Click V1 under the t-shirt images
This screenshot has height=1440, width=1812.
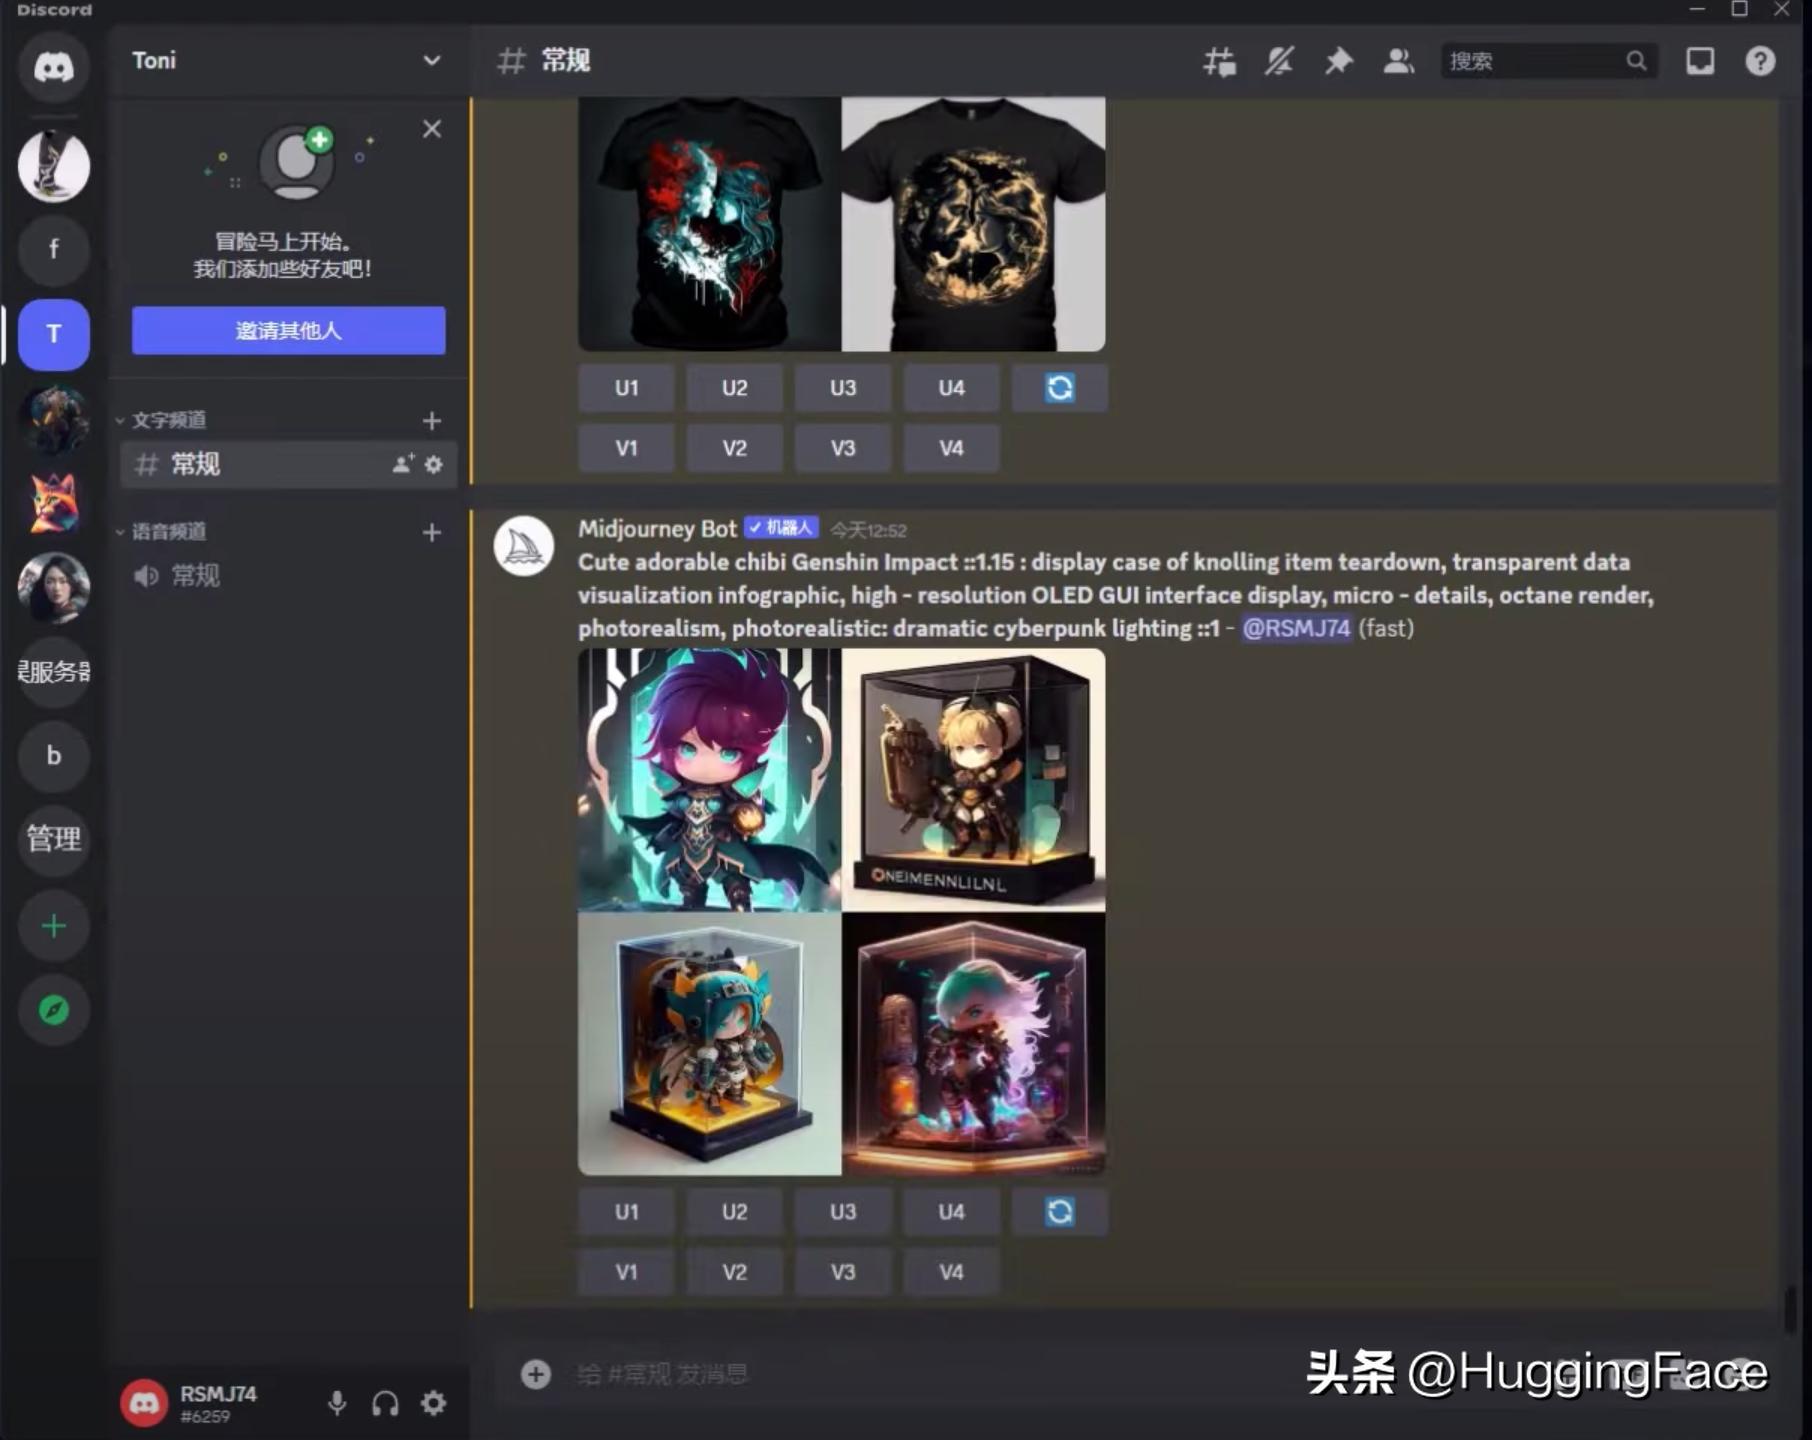click(x=626, y=448)
